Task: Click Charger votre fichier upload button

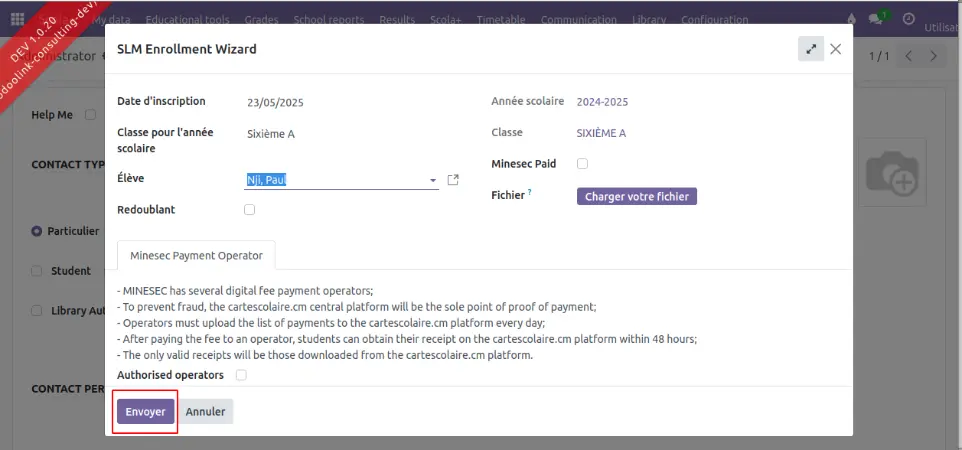Action: (x=636, y=197)
